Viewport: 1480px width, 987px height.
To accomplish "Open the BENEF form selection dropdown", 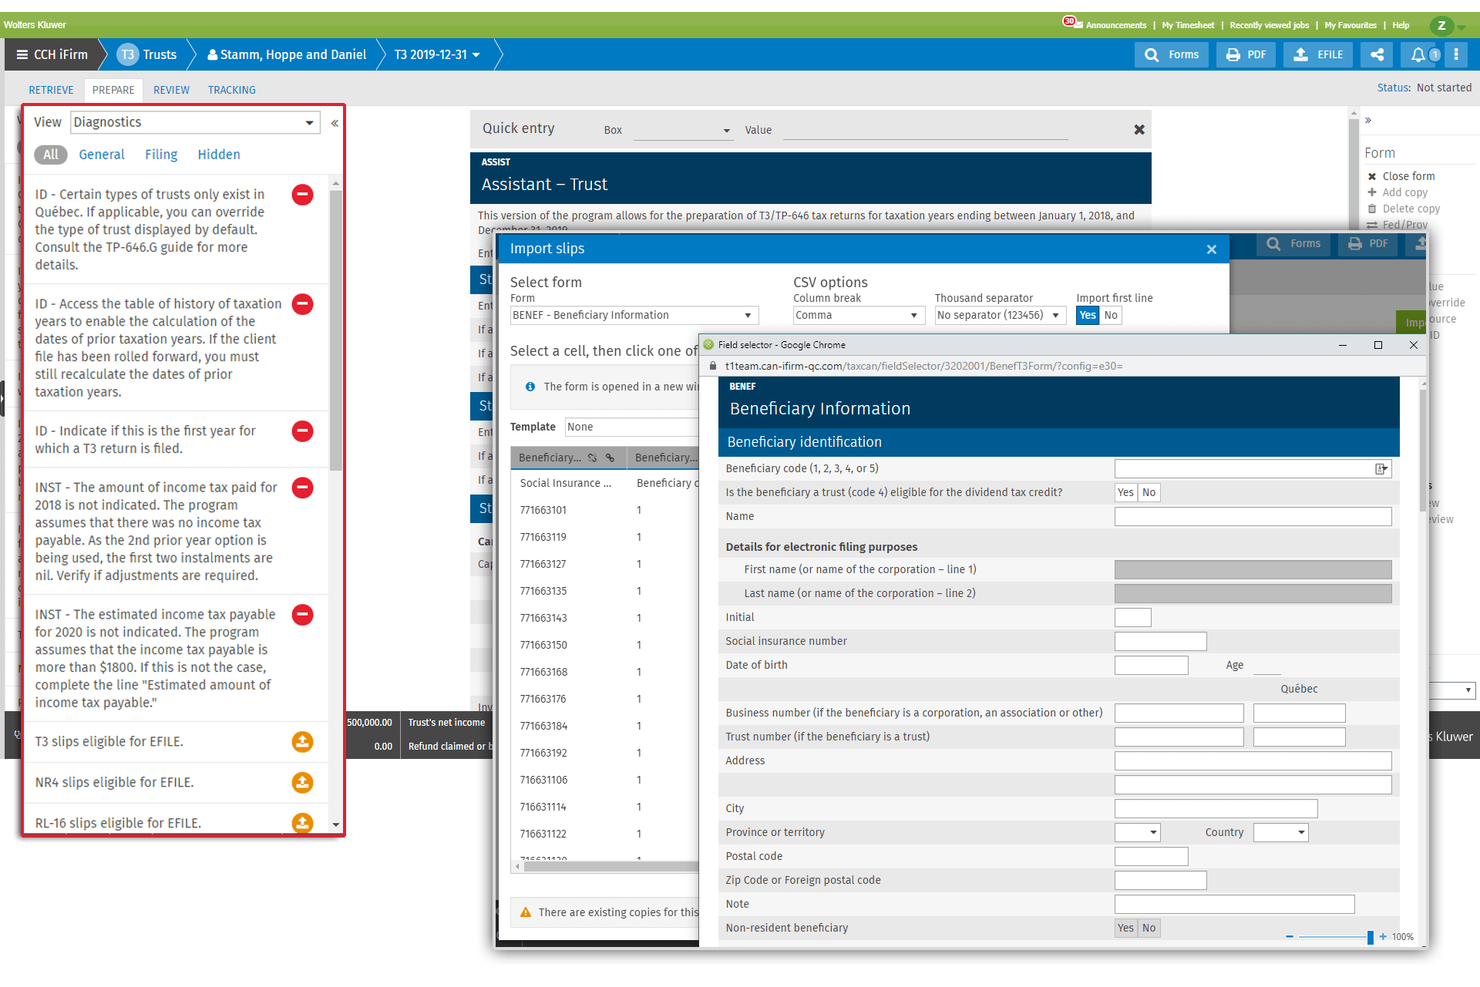I will [x=634, y=315].
